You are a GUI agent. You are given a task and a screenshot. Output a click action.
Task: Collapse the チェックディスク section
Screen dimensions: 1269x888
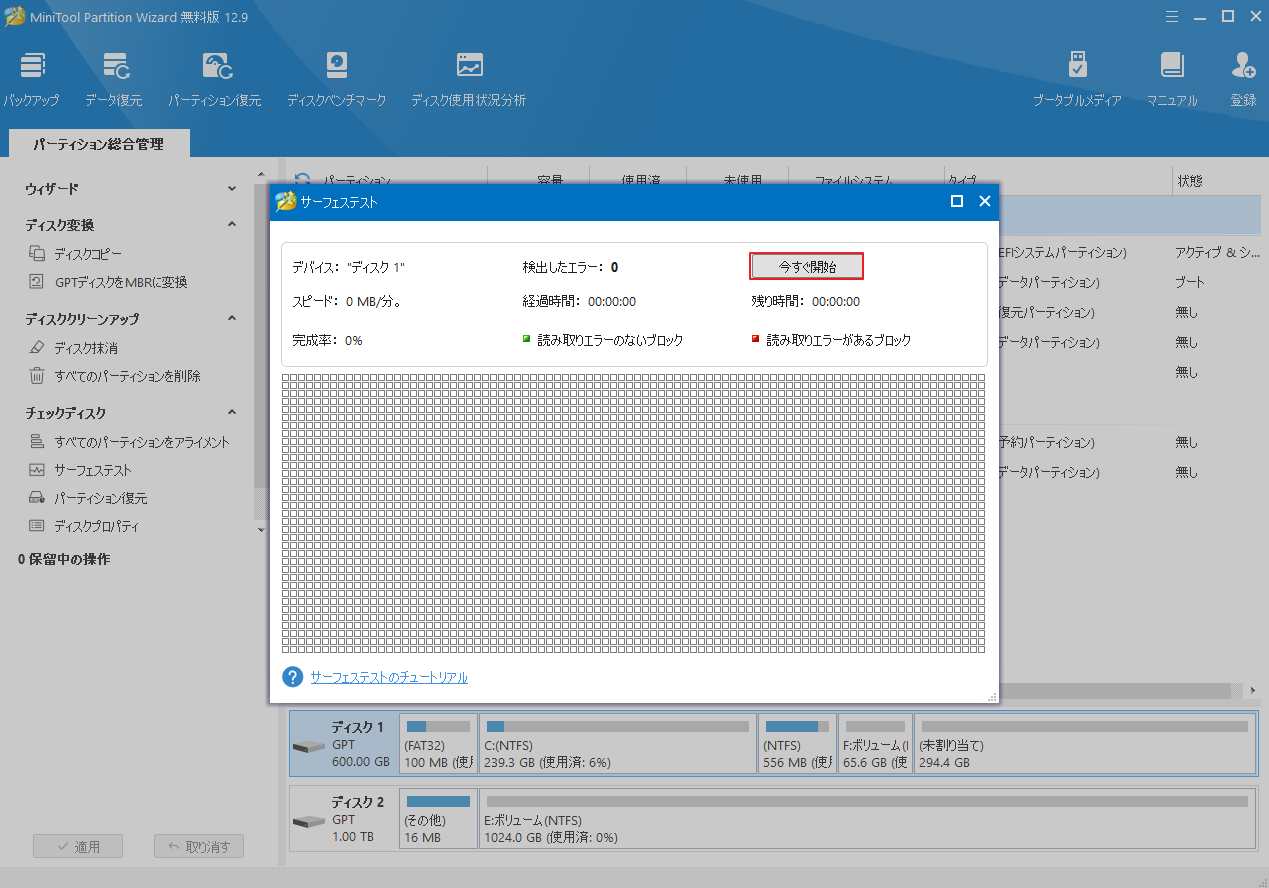[232, 413]
